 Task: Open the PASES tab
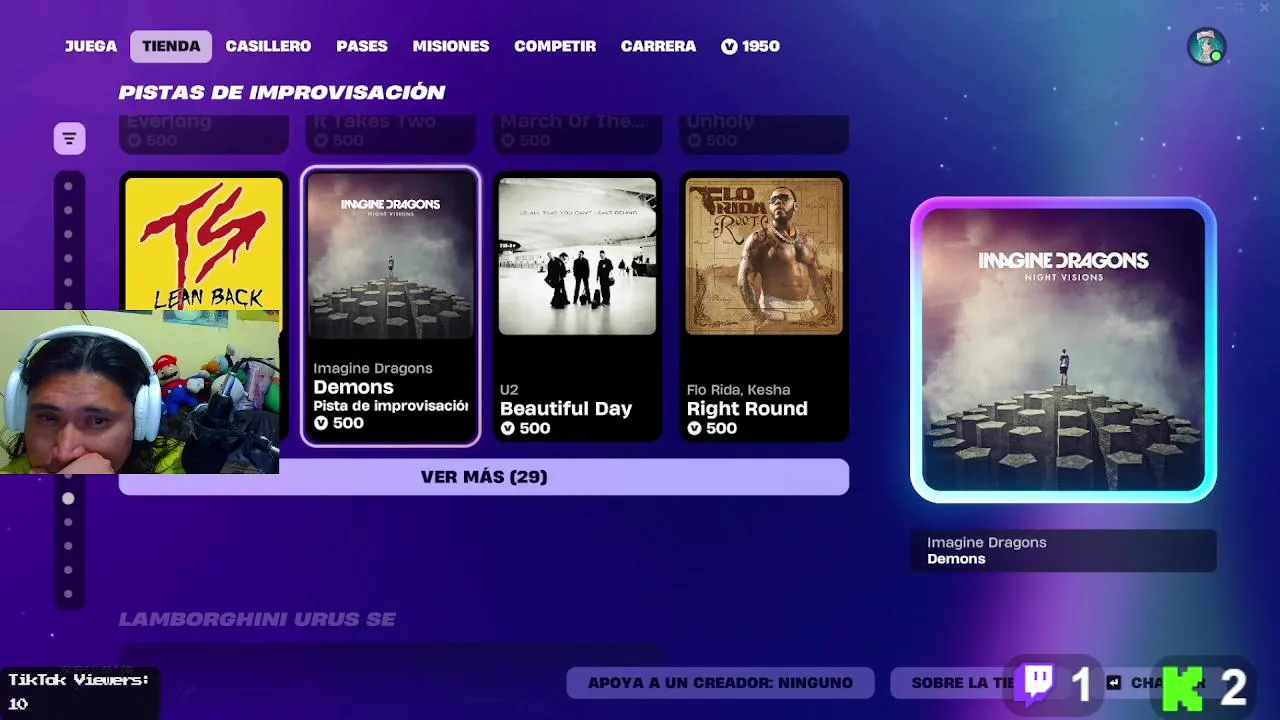(x=362, y=46)
